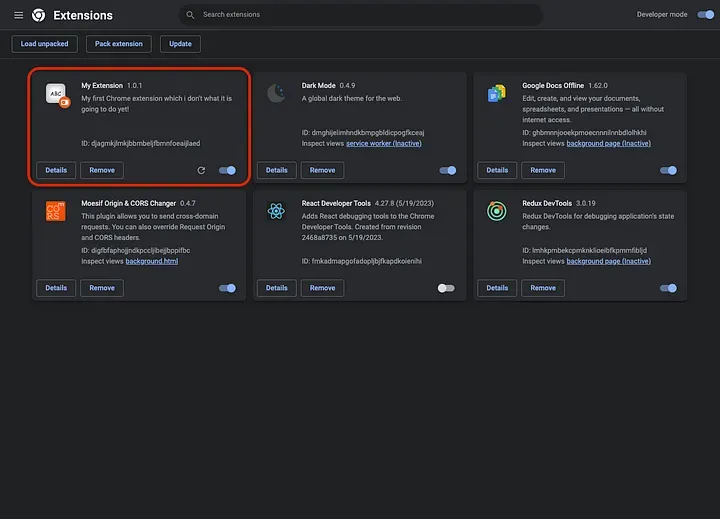
Task: Click the My Extension name text
Action: (x=102, y=85)
